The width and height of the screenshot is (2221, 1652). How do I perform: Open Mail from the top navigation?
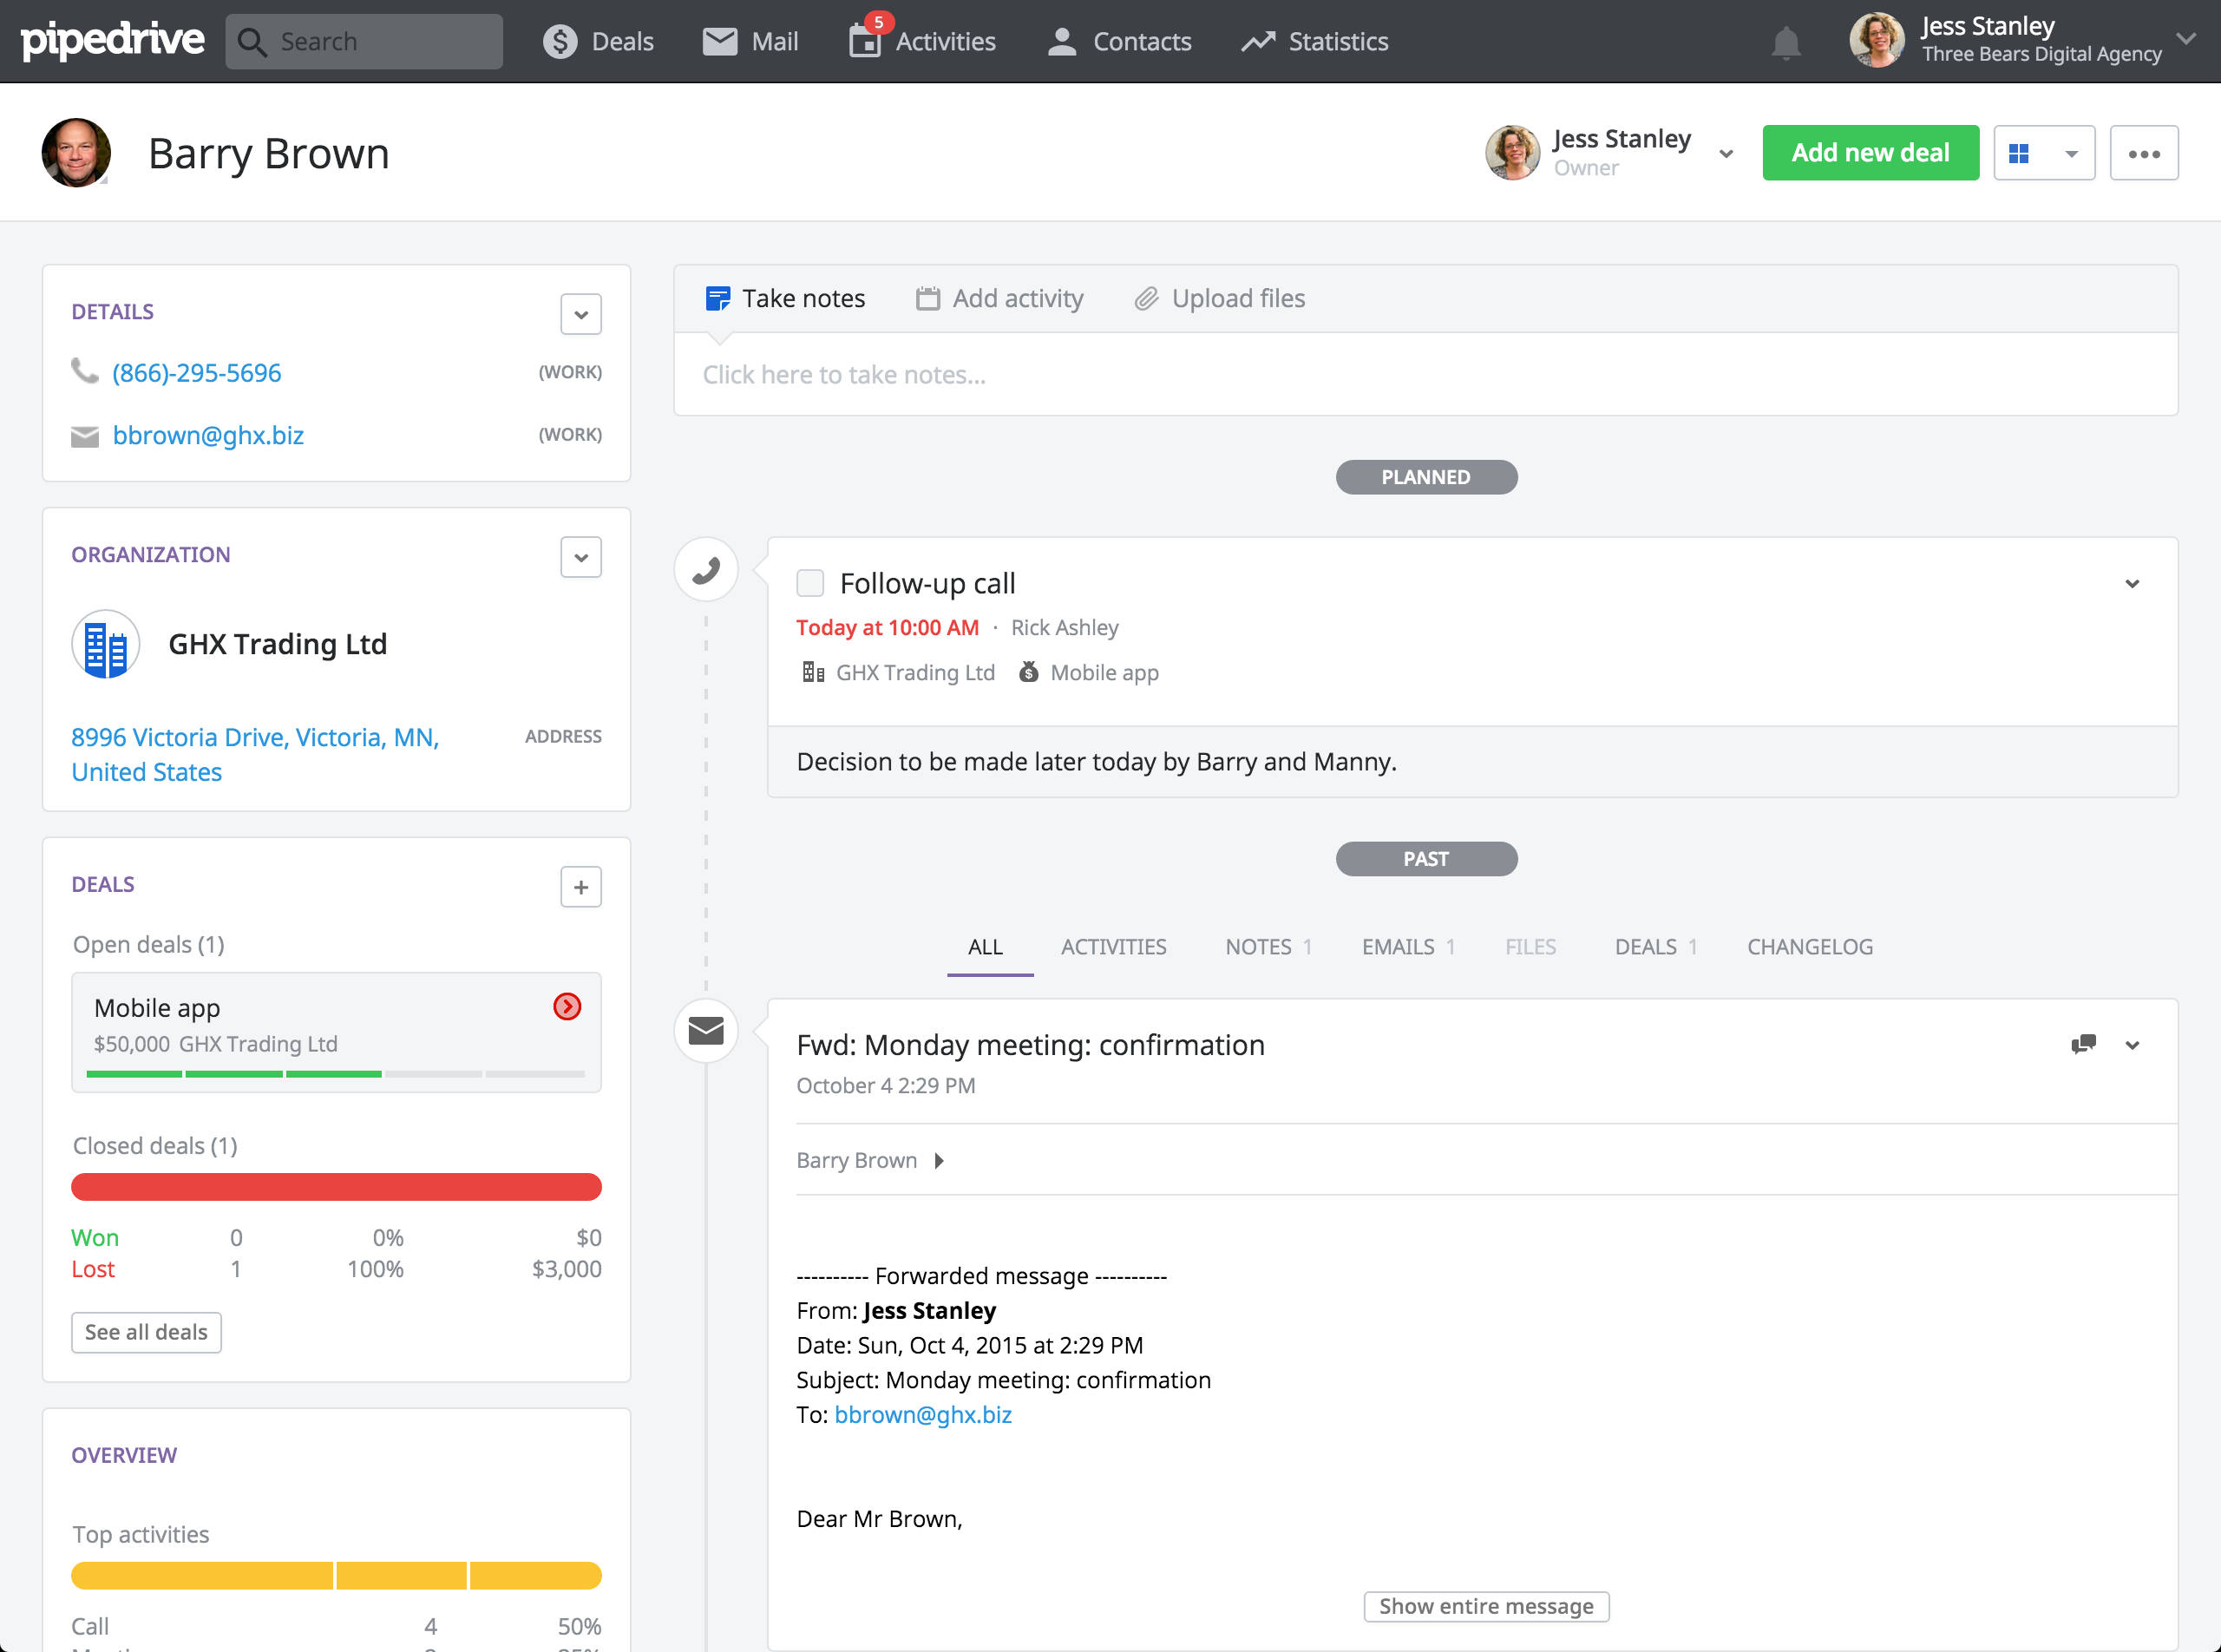[x=718, y=41]
